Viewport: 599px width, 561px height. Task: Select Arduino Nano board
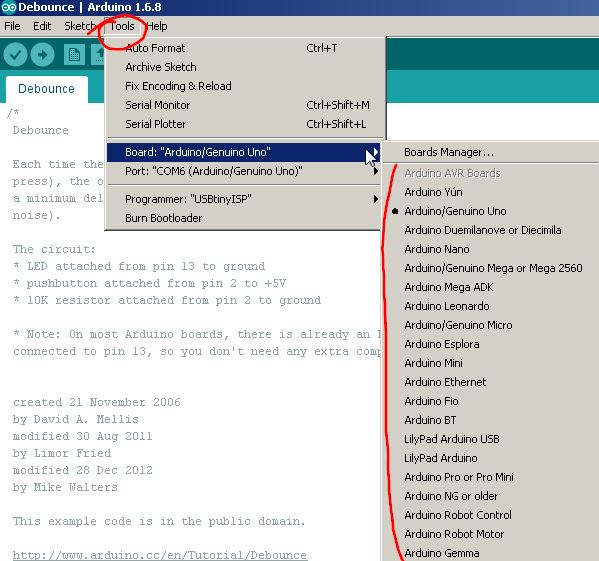[x=491, y=249]
